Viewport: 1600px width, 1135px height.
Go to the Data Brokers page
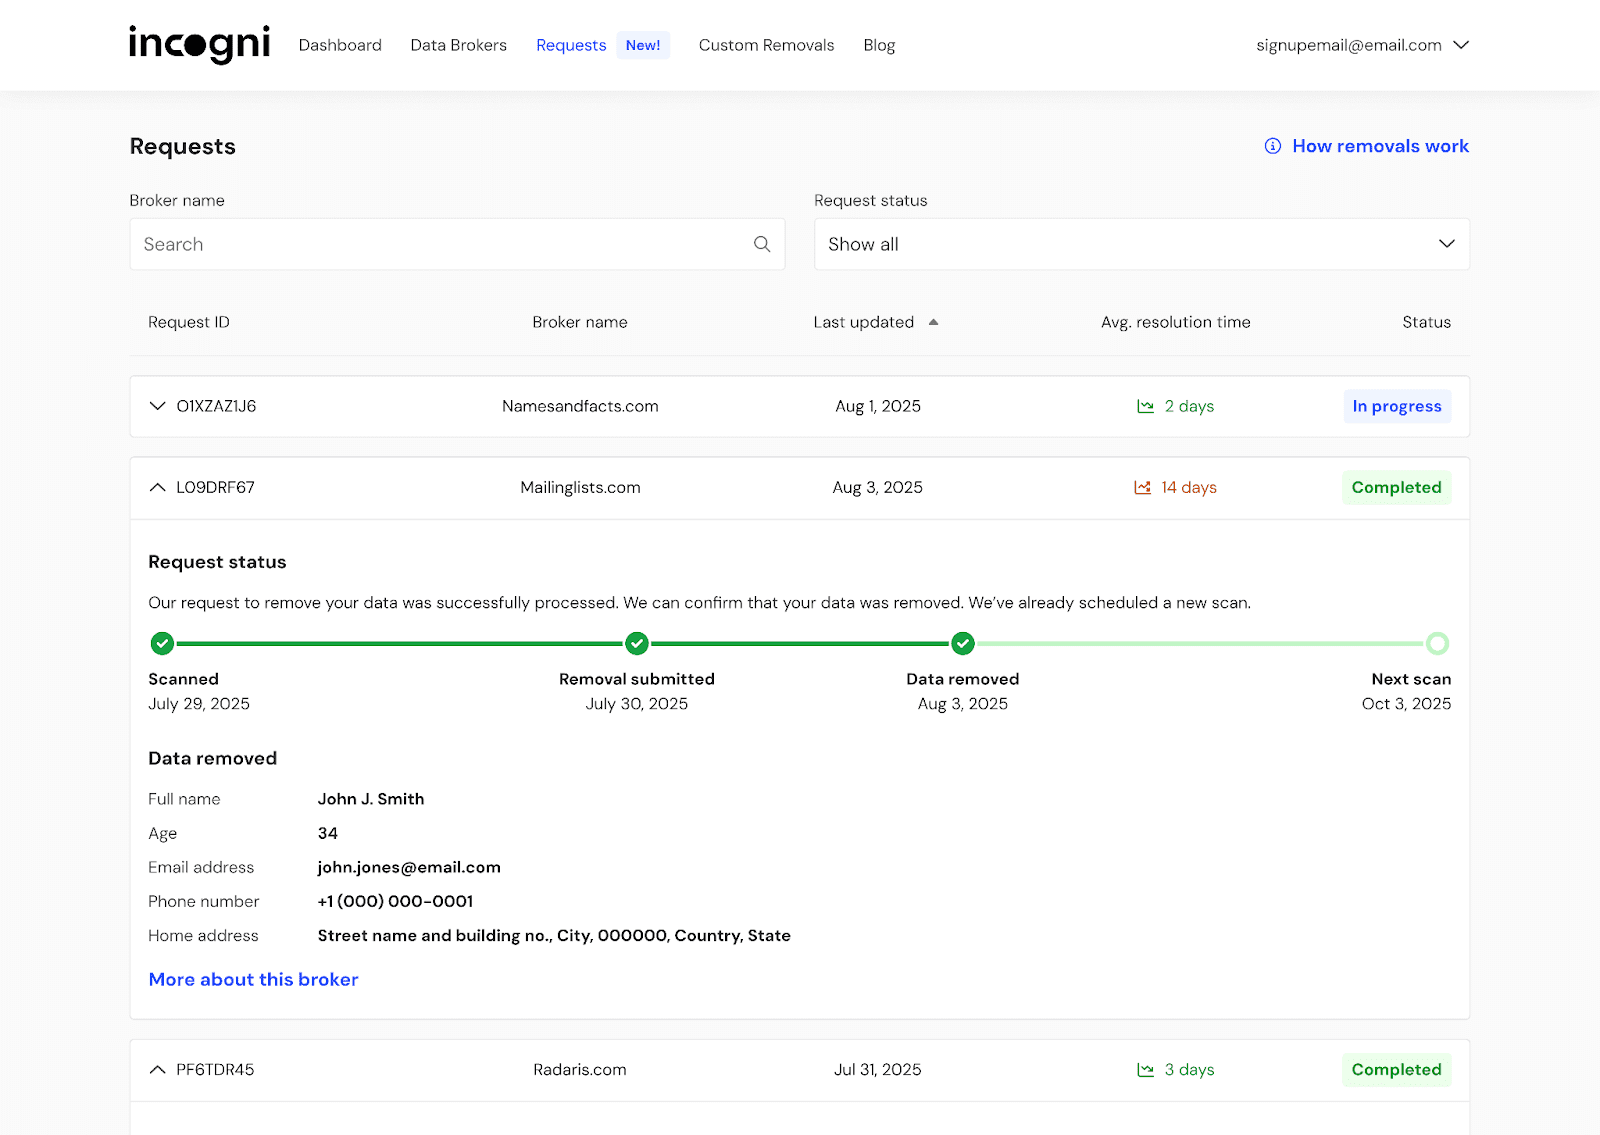458,45
